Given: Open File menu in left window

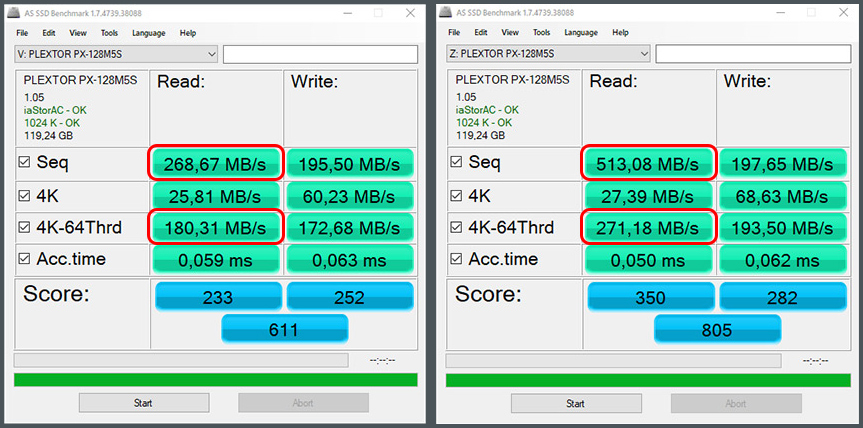Looking at the screenshot, I should [22, 33].
